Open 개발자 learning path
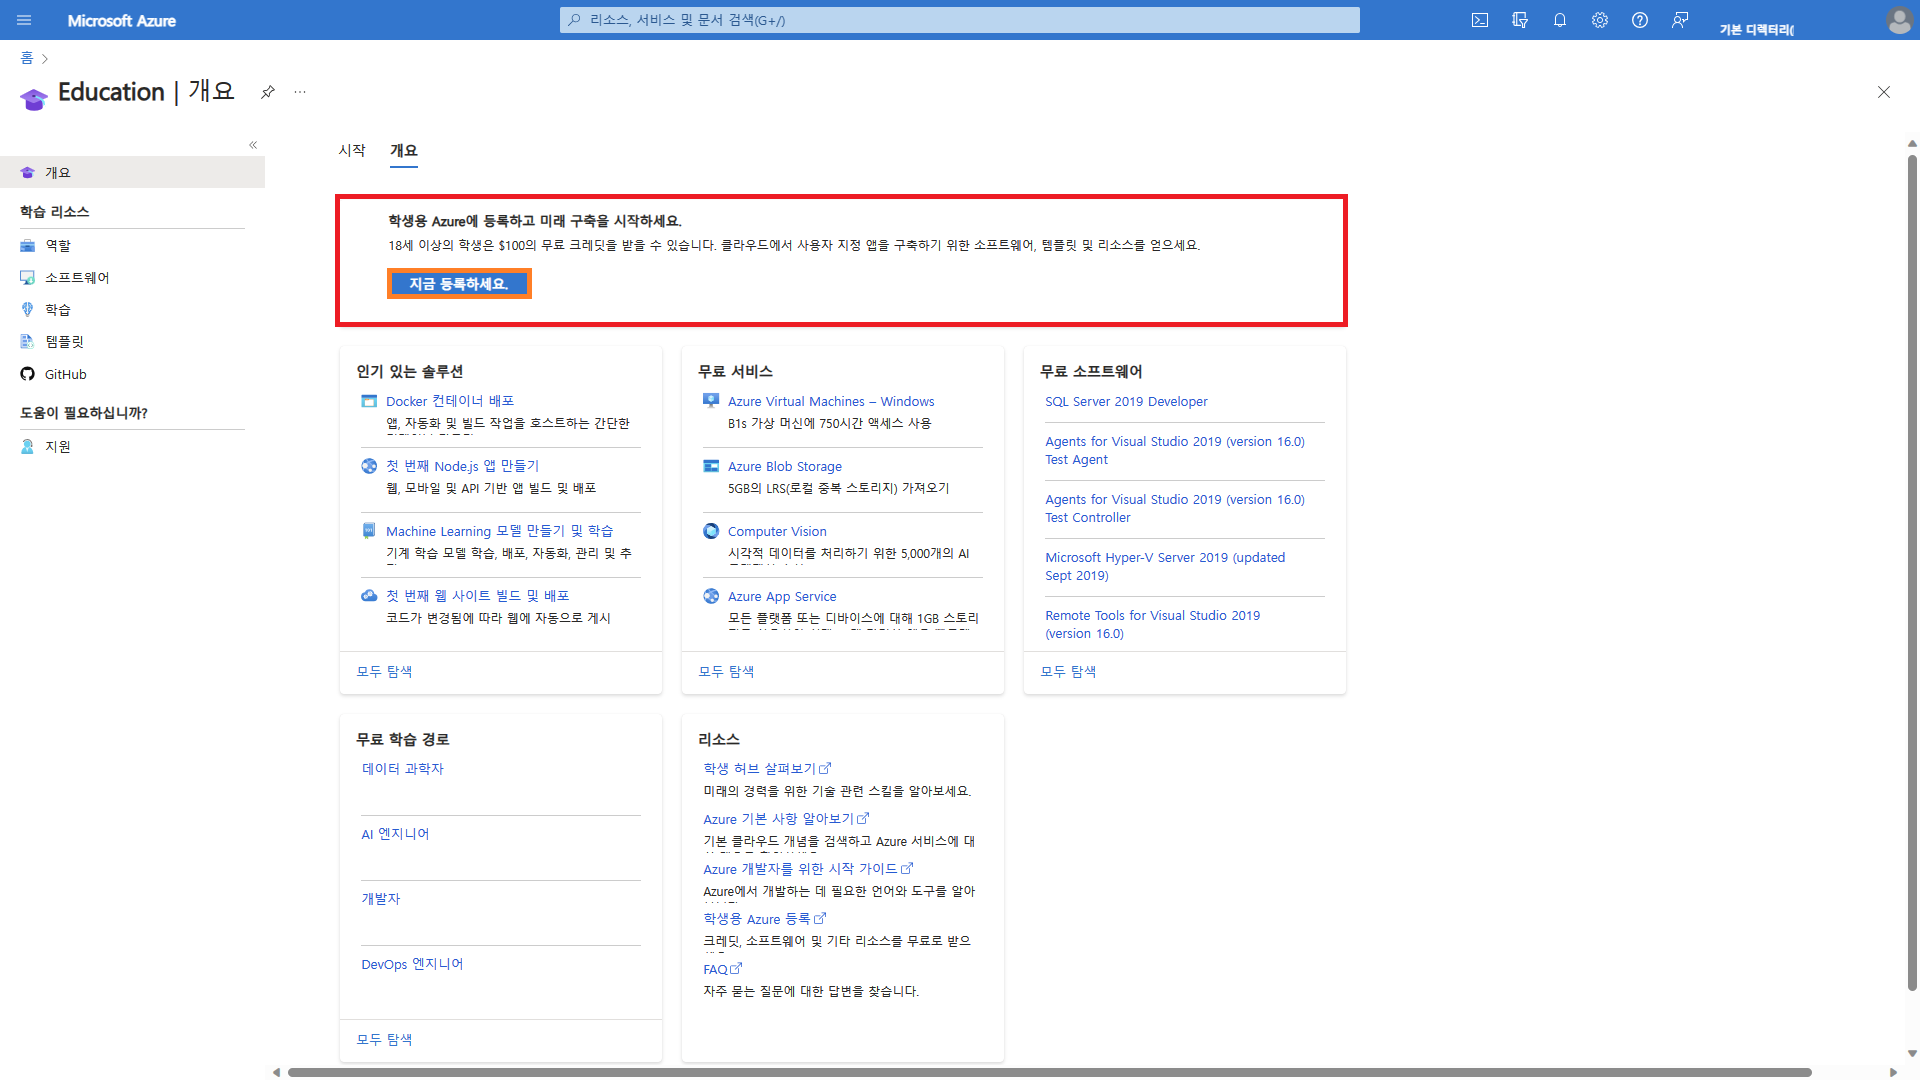Viewport: 1920px width, 1080px height. click(380, 898)
